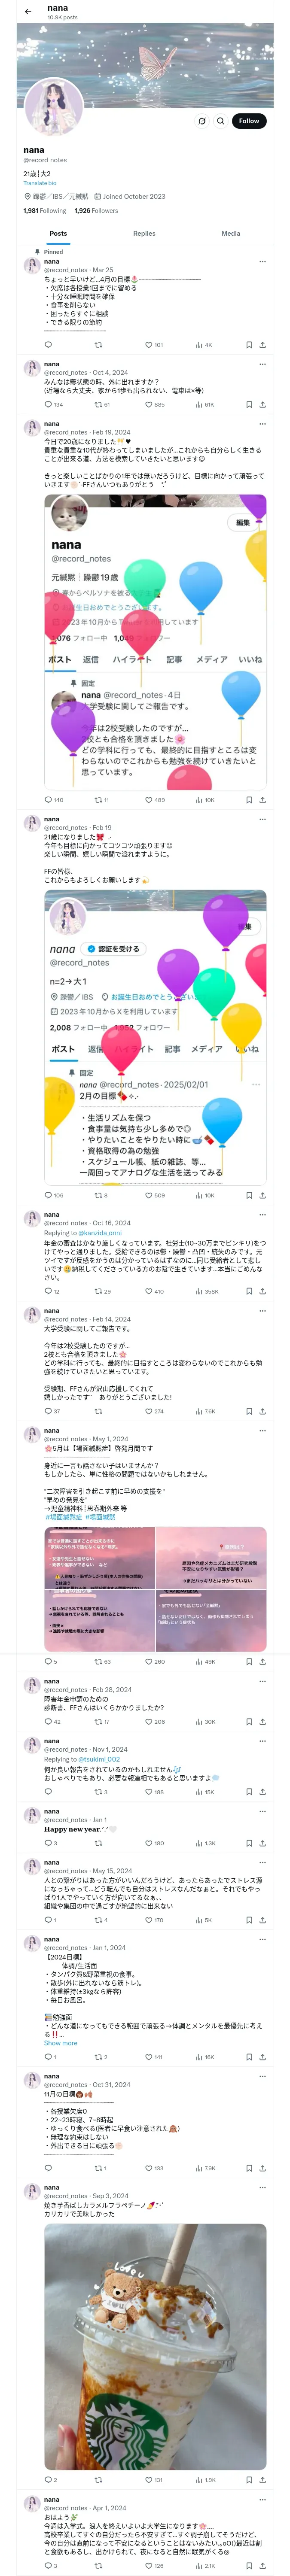Open more options on Oct 4, 2024 post
This screenshot has width=290, height=2576.
264,364
